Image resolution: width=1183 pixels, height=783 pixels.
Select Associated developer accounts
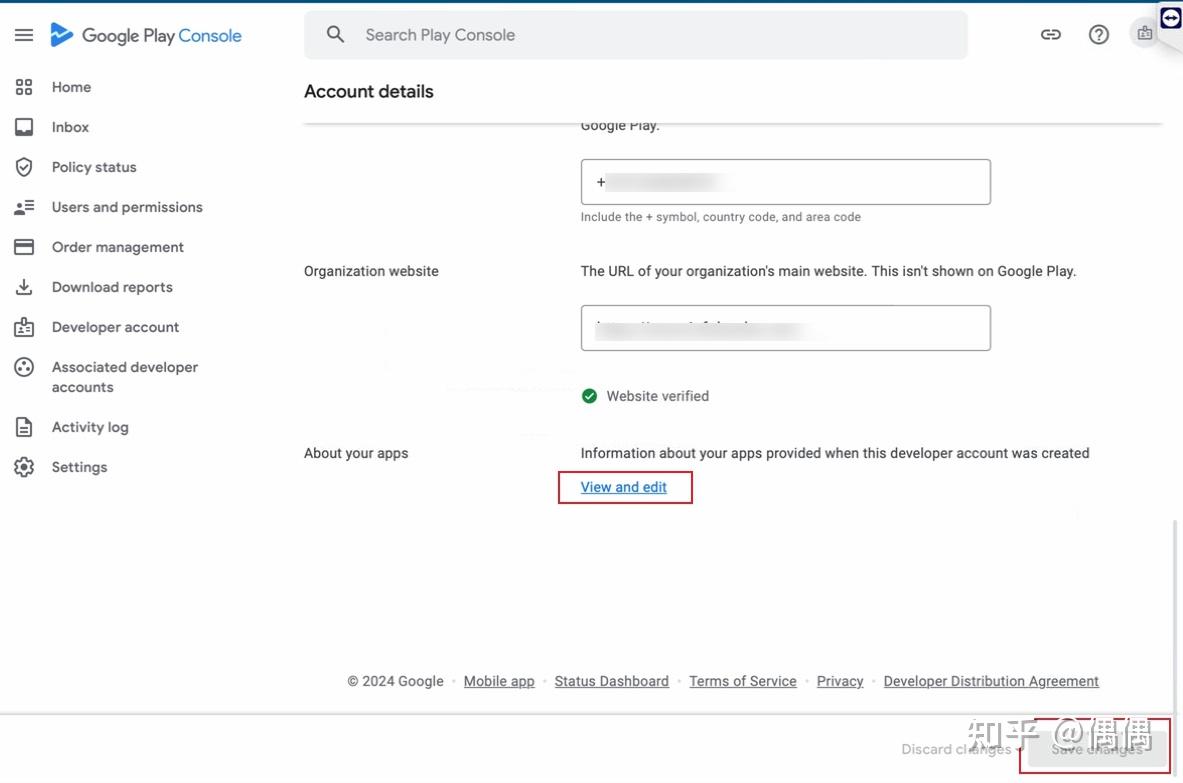(x=124, y=377)
